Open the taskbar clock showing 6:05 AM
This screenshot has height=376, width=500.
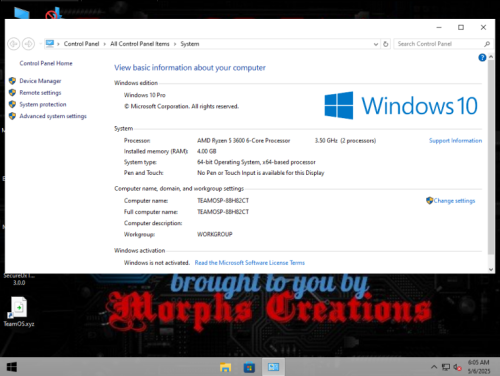479,367
